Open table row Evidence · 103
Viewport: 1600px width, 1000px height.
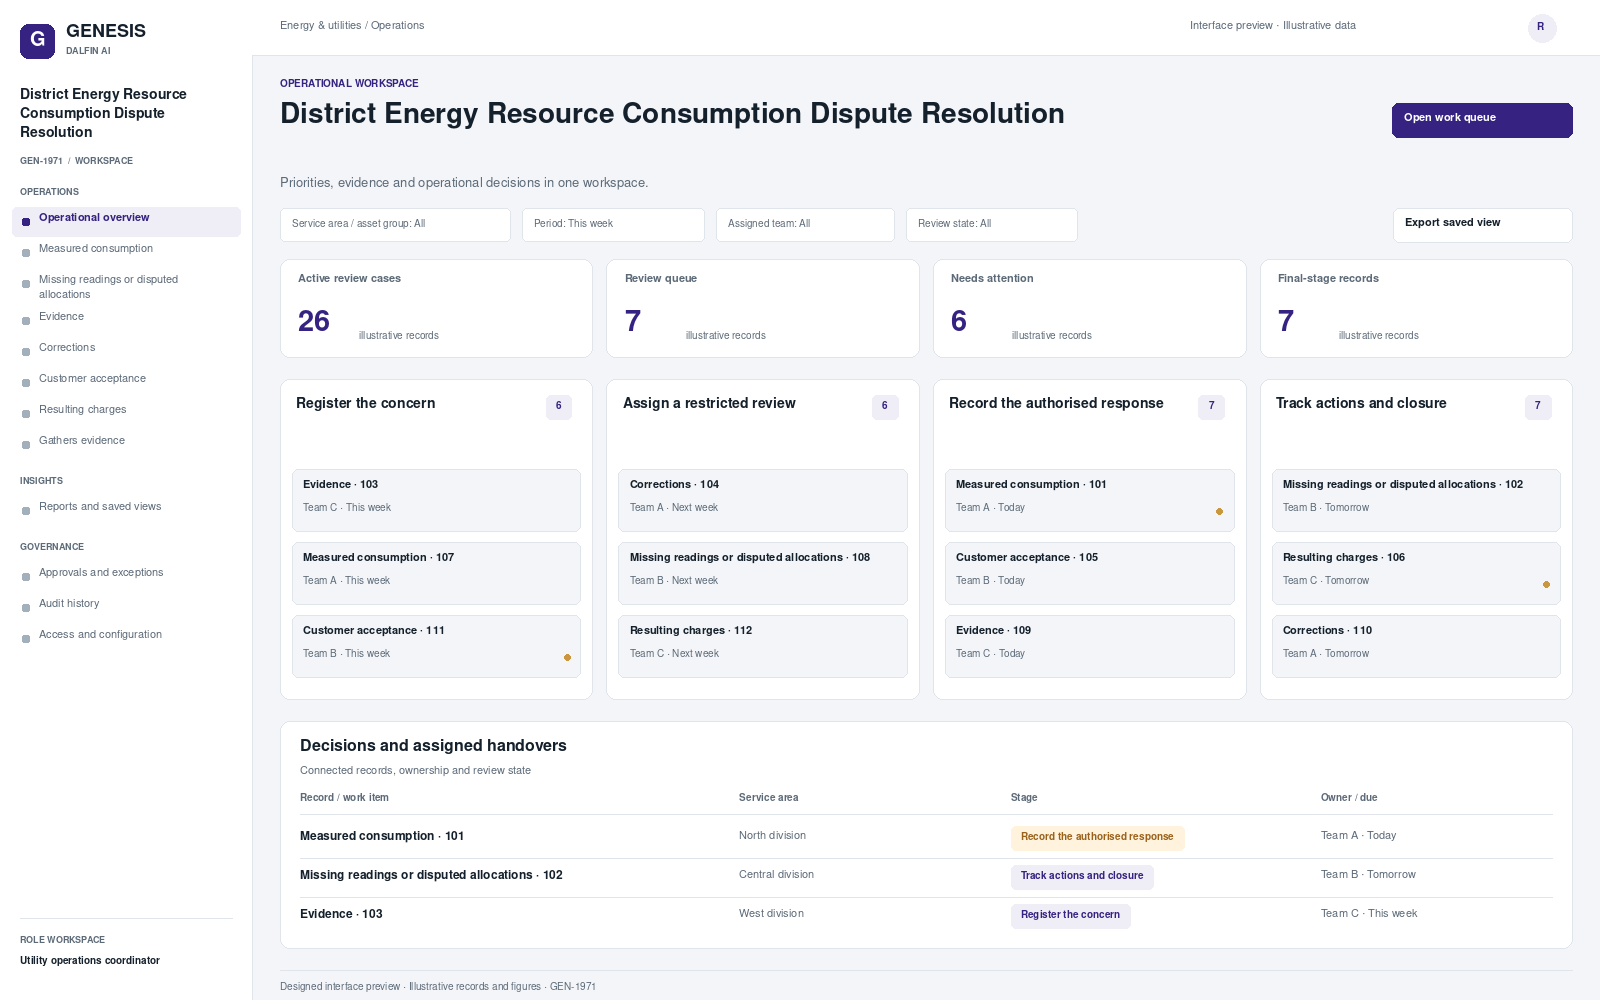click(x=926, y=914)
